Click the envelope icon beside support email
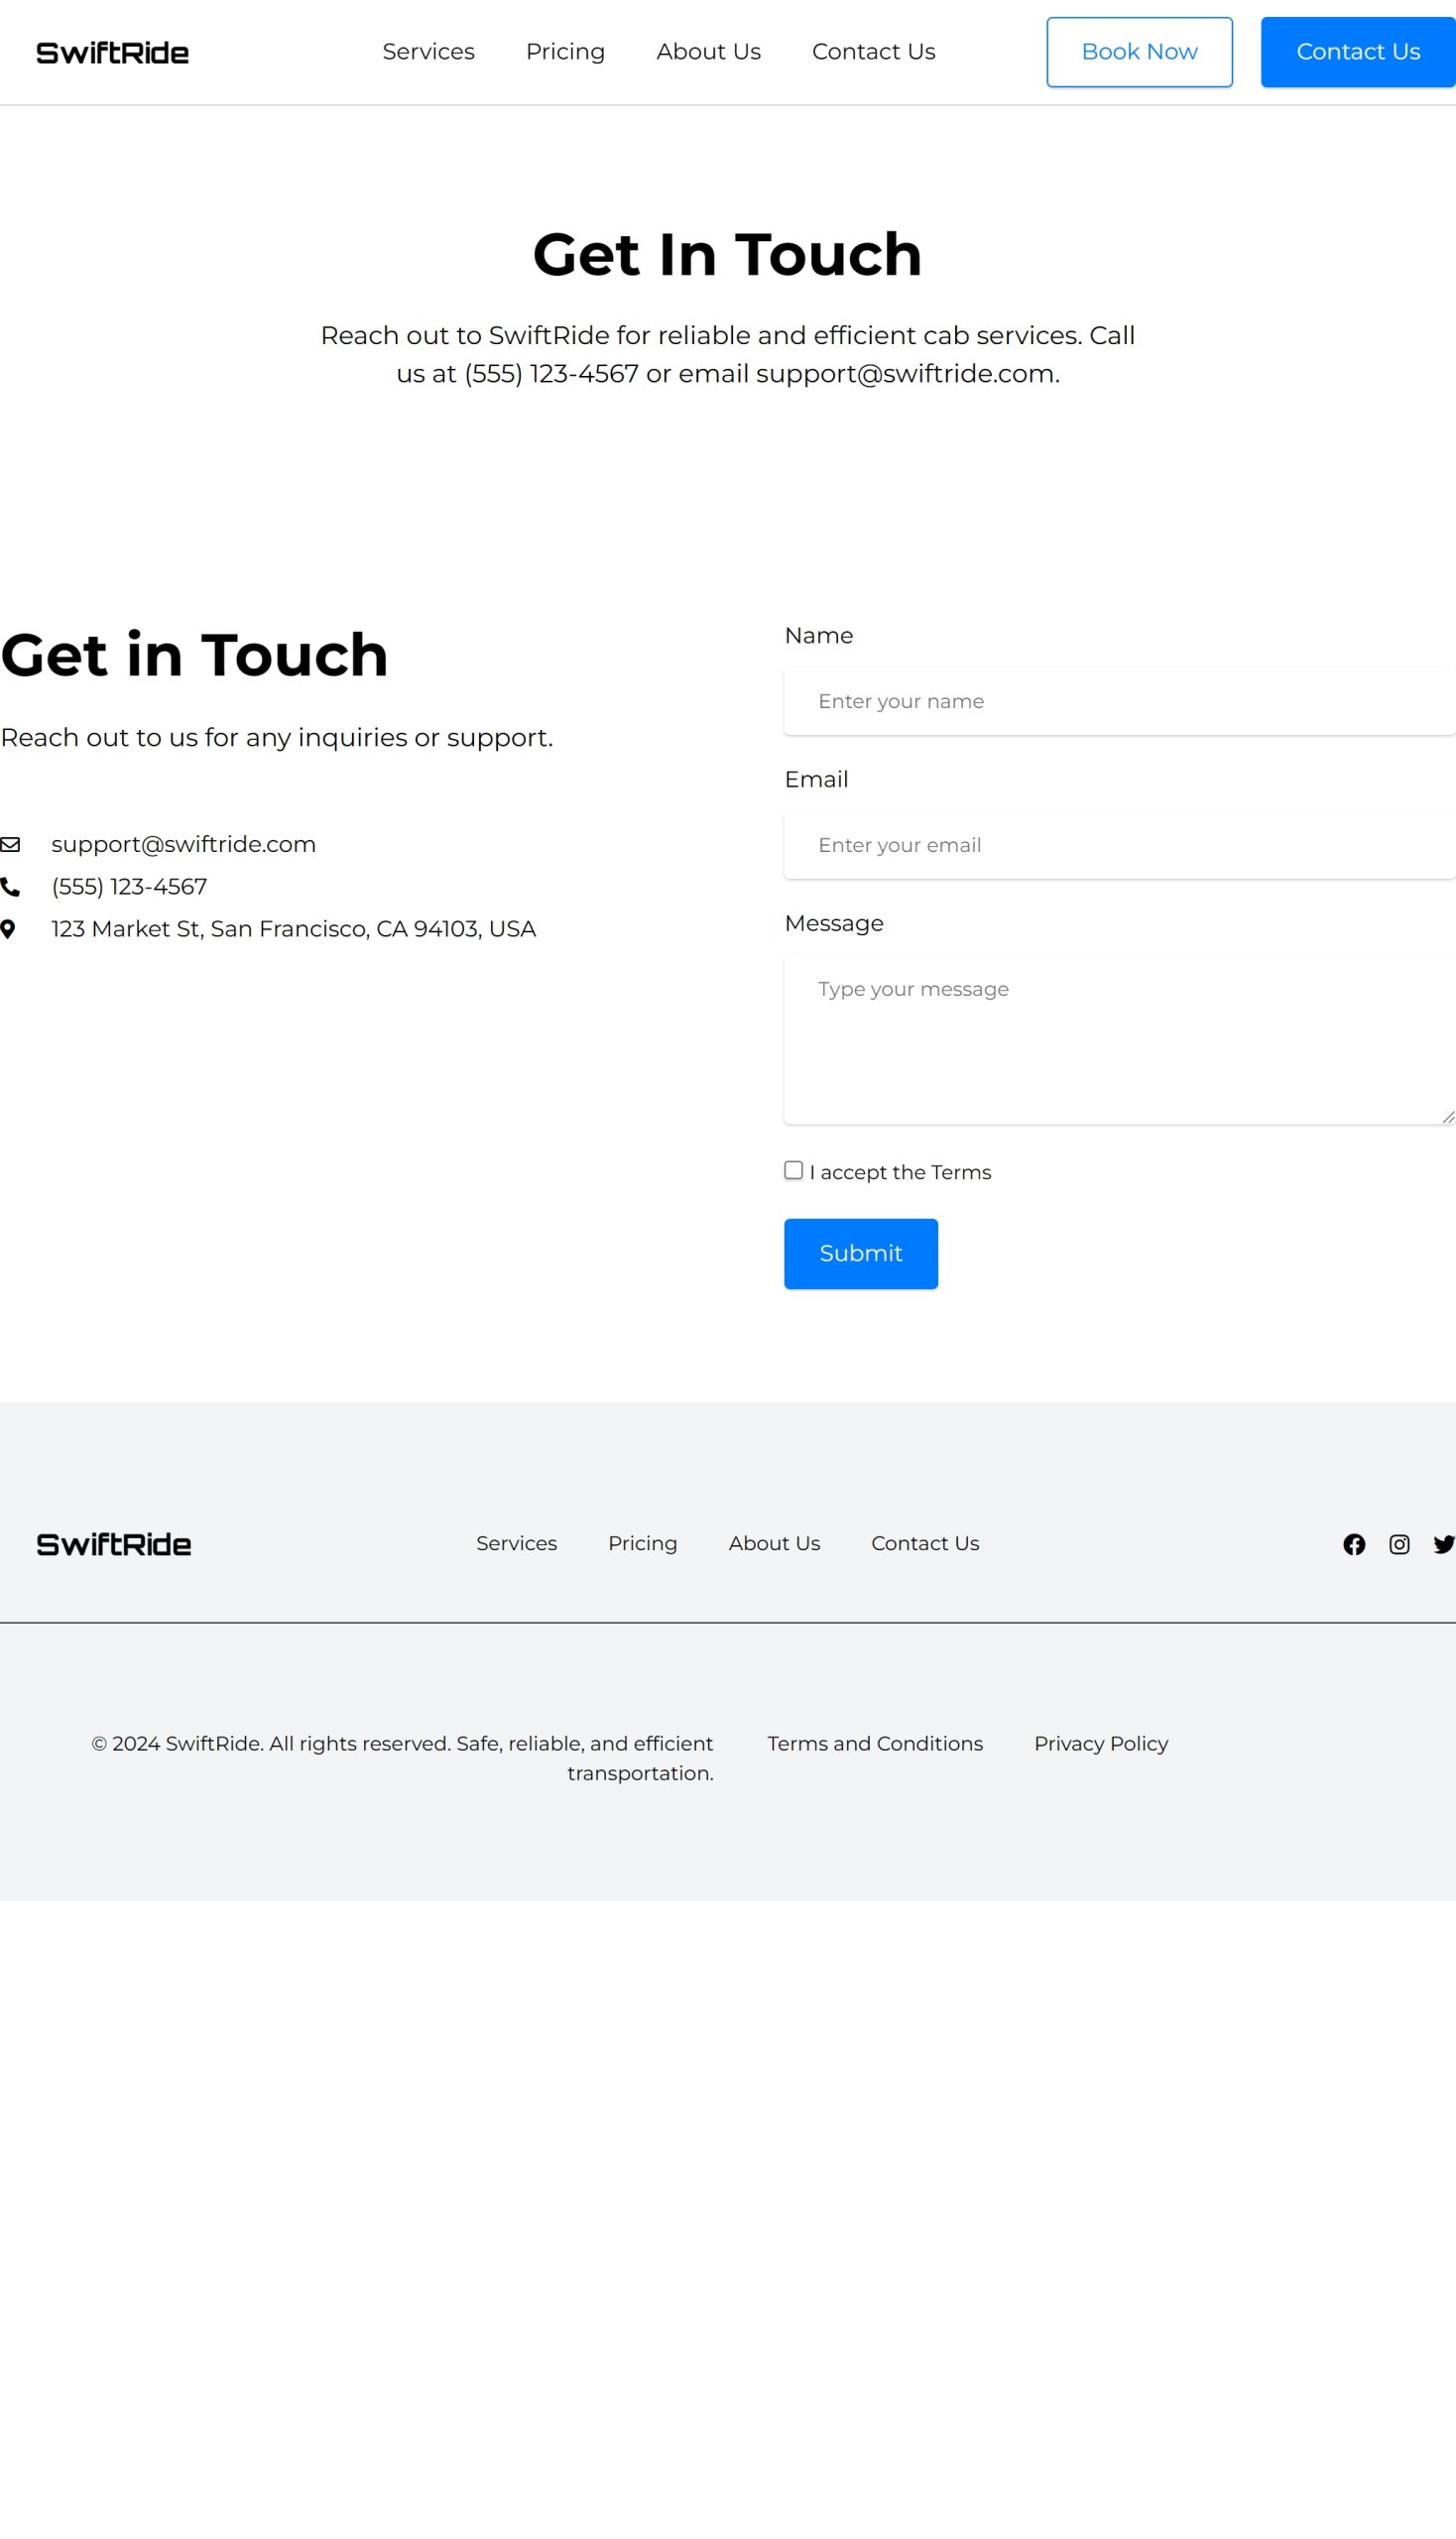1456x2539 pixels. [10, 844]
